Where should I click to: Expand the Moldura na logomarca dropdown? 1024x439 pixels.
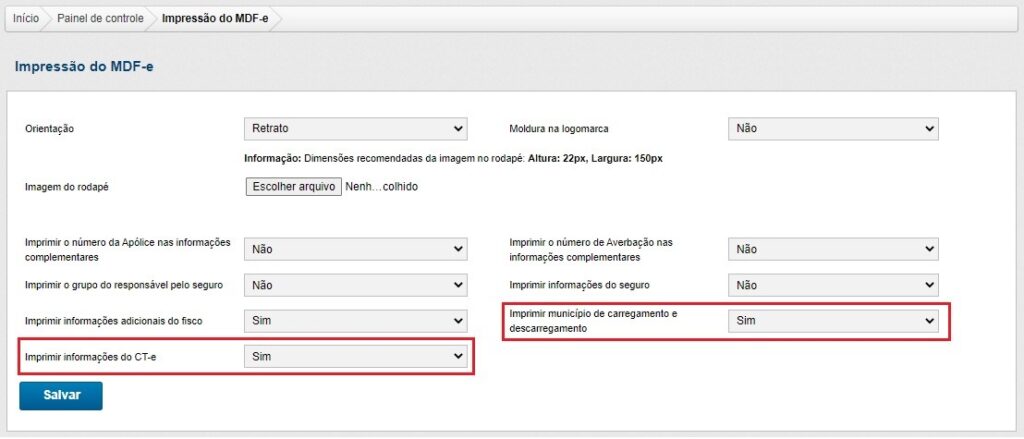coord(832,129)
